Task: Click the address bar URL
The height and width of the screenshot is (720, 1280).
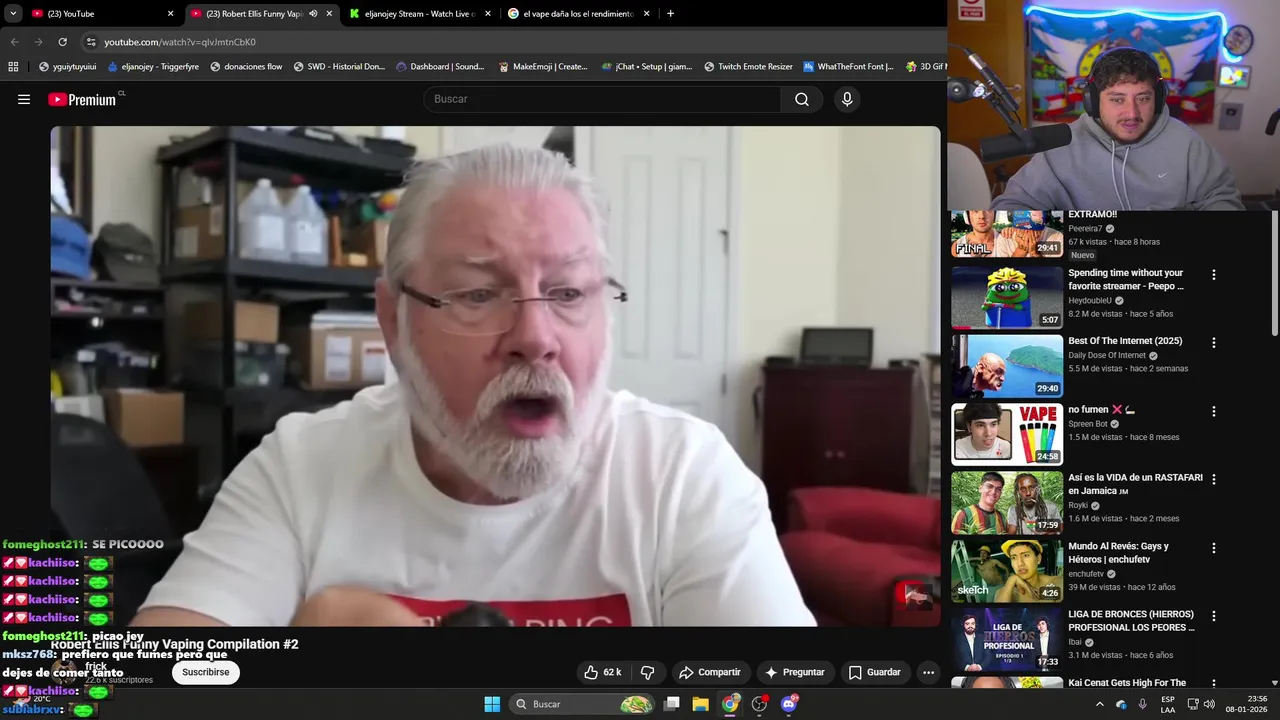Action: coord(180,42)
